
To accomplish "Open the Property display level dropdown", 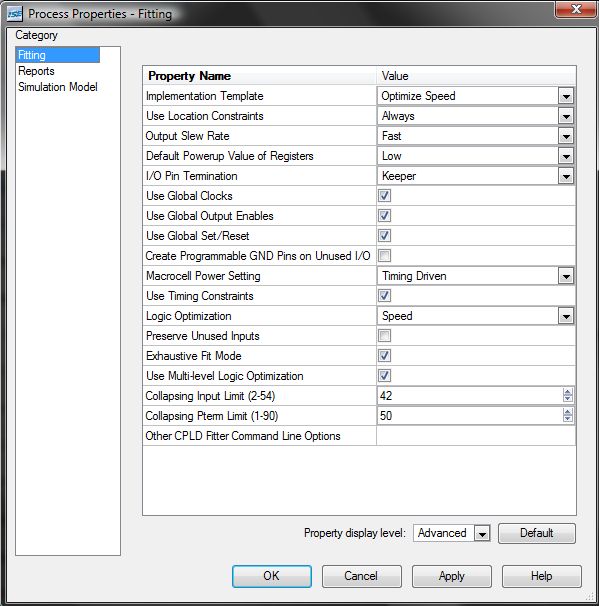I will click(x=482, y=534).
